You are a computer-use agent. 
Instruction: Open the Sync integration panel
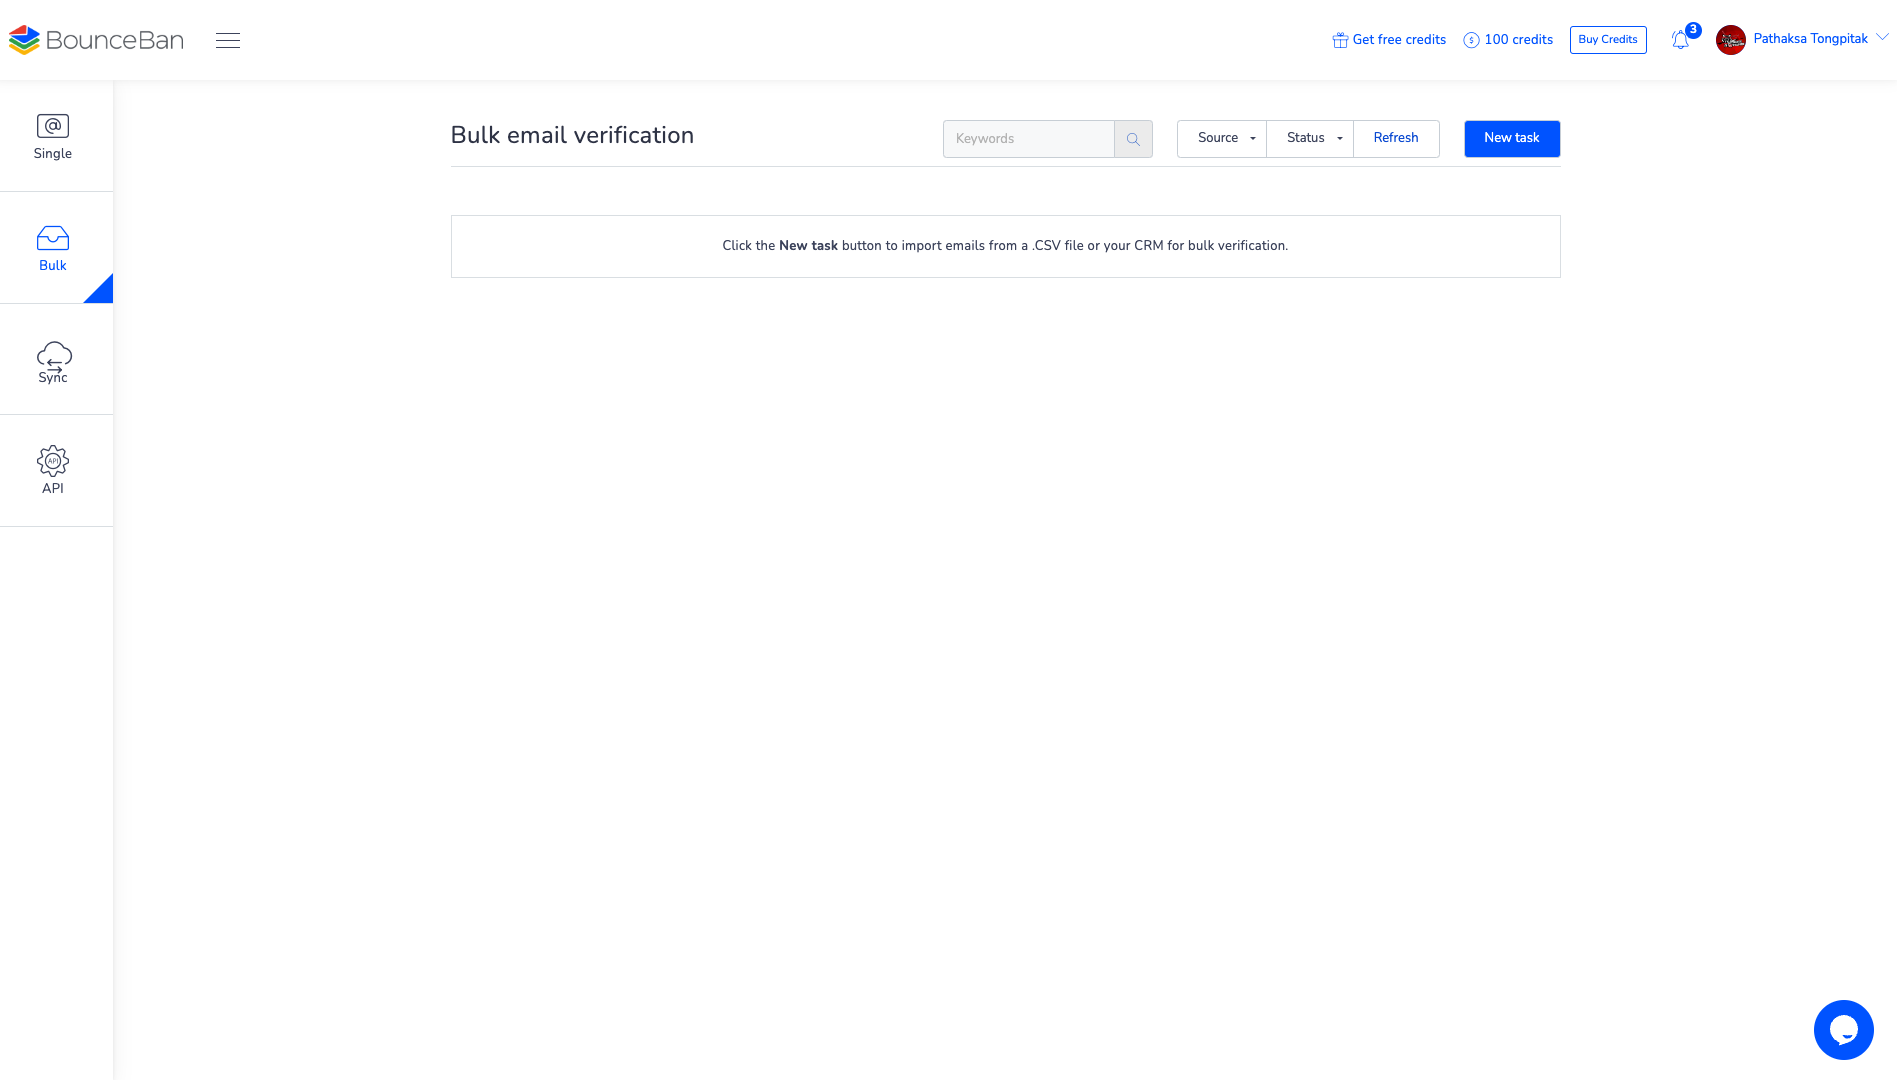pyautogui.click(x=52, y=360)
